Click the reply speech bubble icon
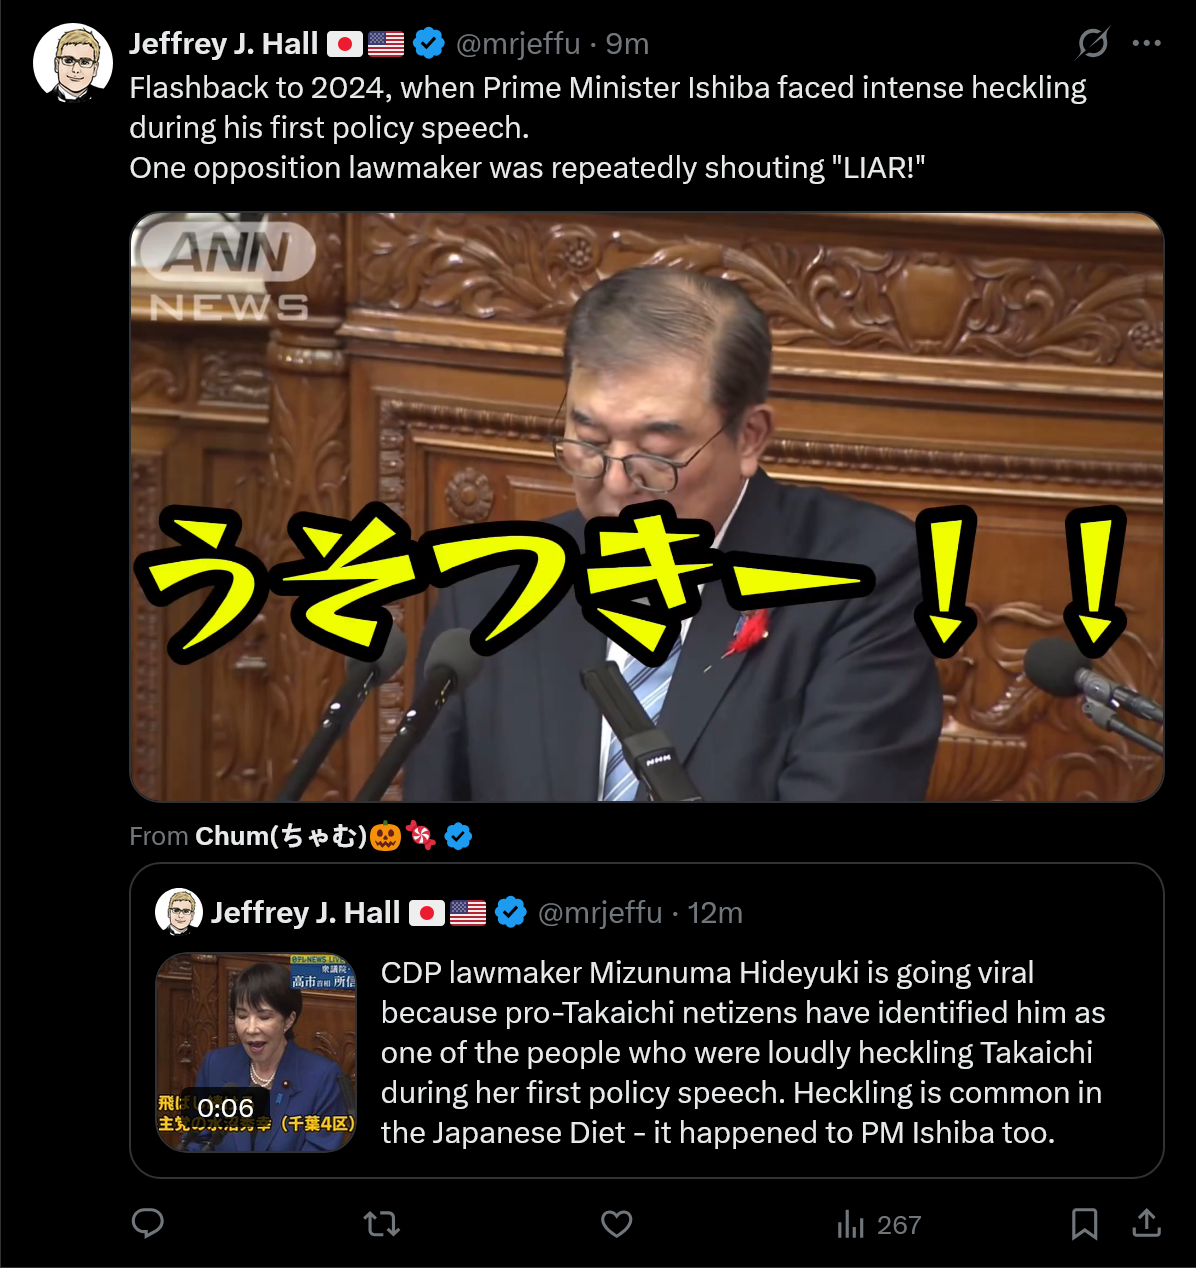Image resolution: width=1196 pixels, height=1268 pixels. click(148, 1223)
